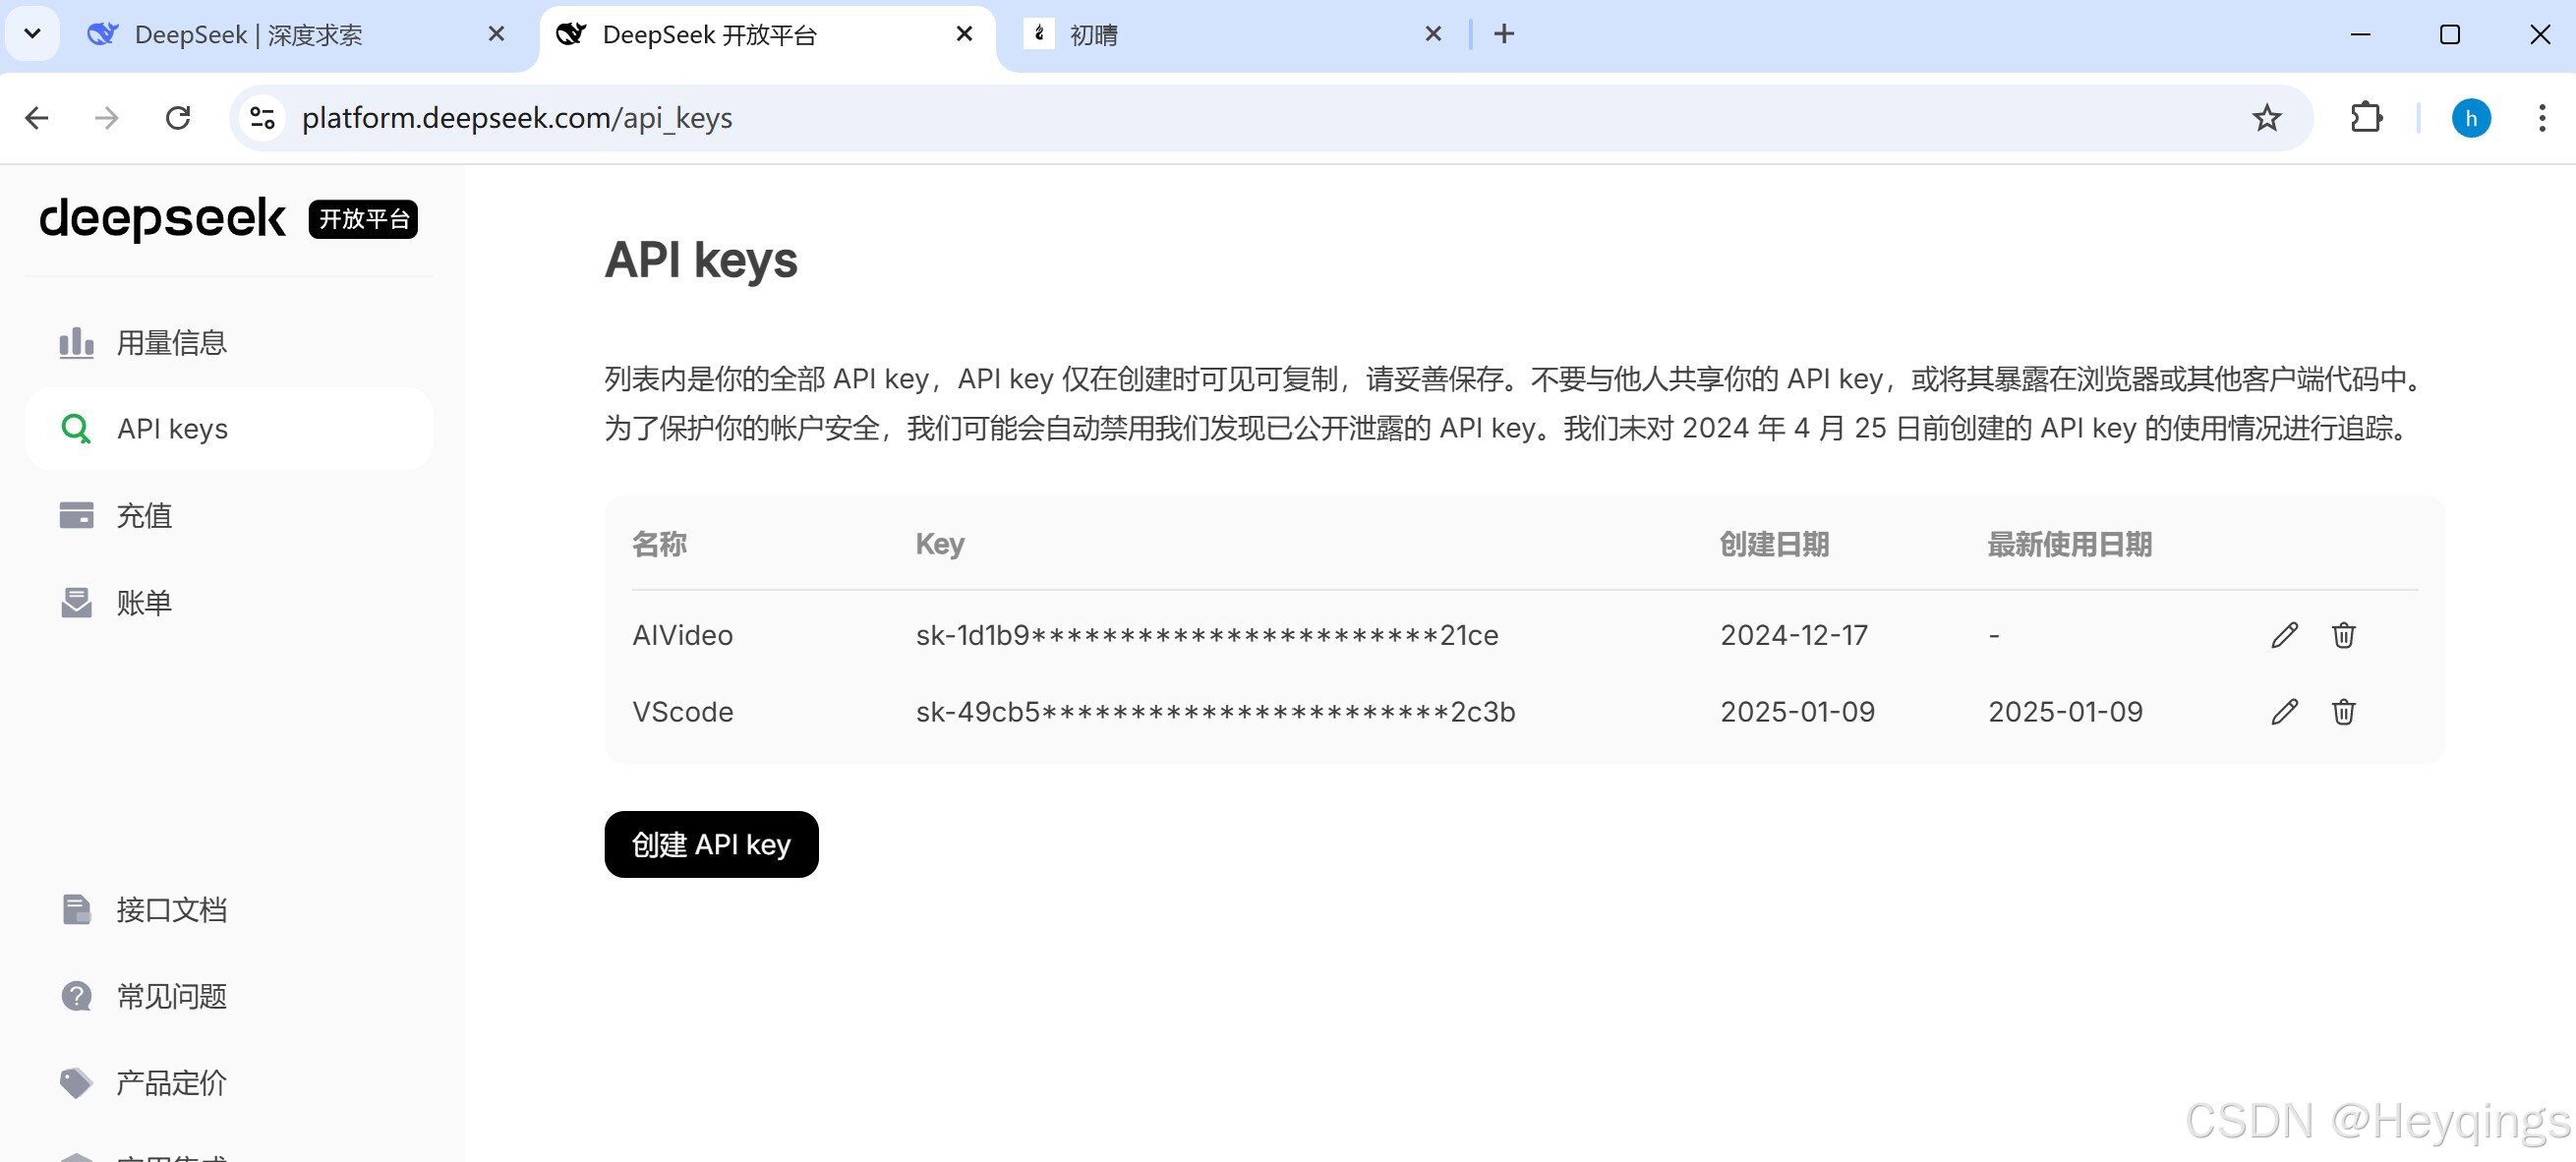Click the 创建 API key button
Image resolution: width=2576 pixels, height=1162 pixels.
[711, 845]
